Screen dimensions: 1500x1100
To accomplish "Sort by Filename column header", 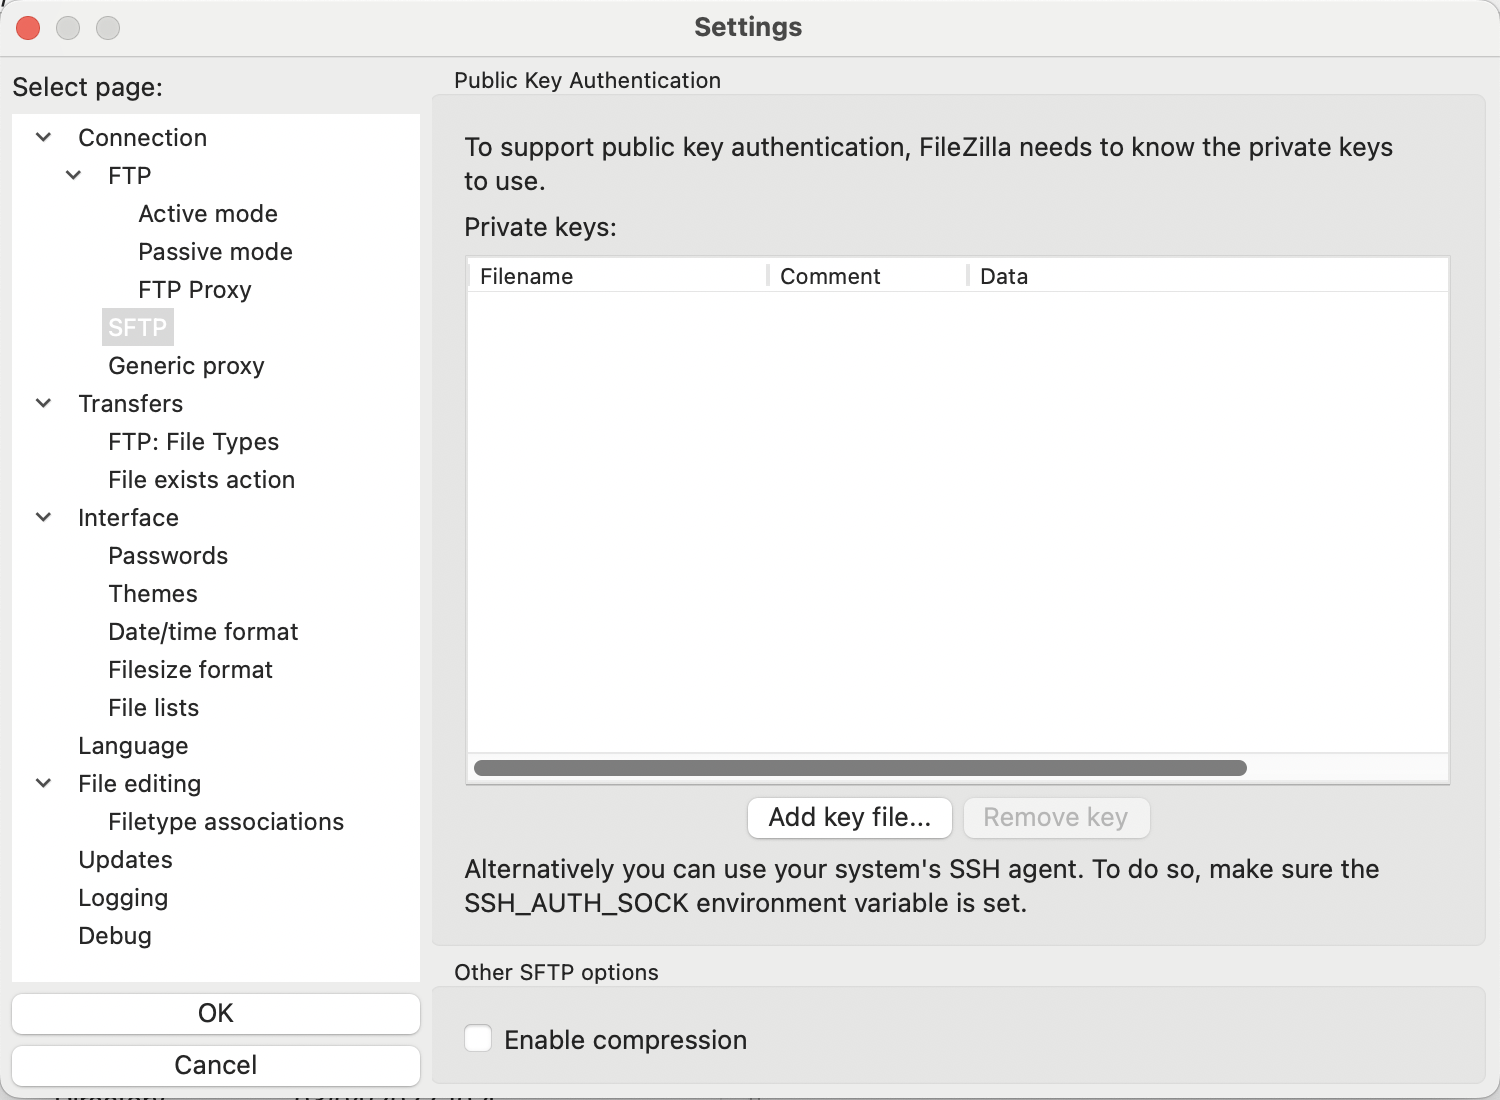I will 527,276.
